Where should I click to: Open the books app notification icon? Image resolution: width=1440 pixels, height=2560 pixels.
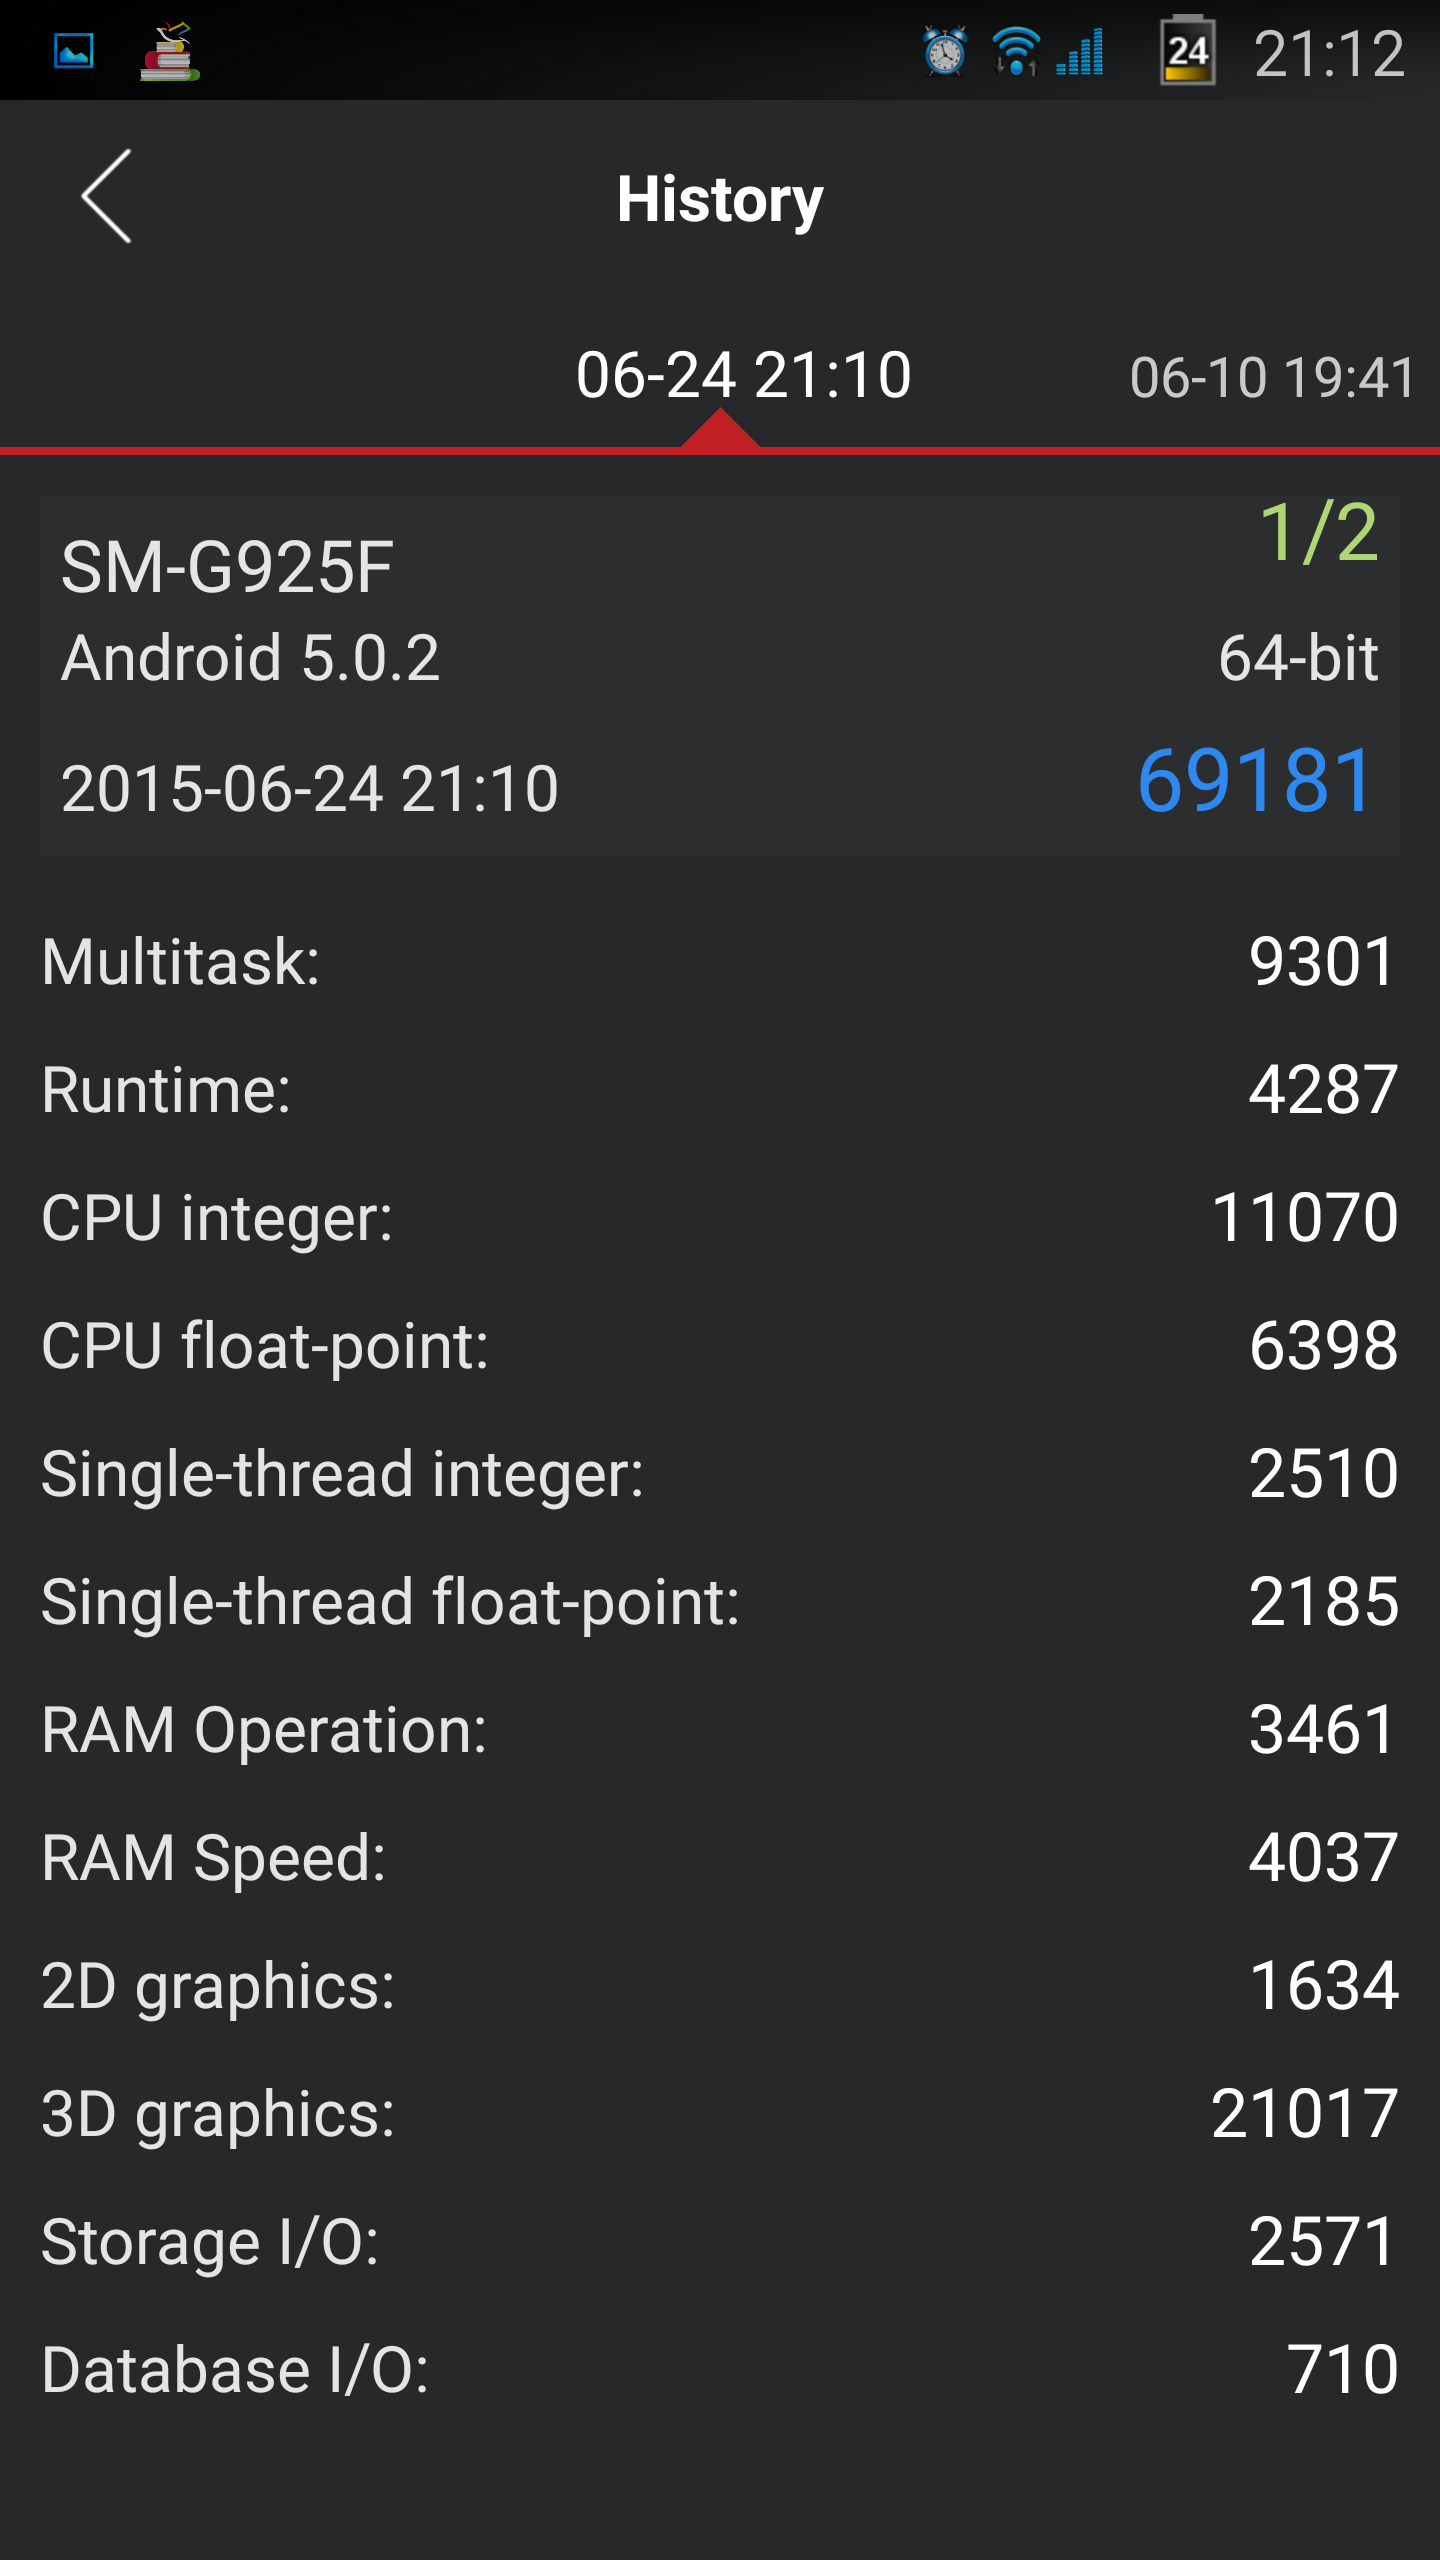pos(169,52)
